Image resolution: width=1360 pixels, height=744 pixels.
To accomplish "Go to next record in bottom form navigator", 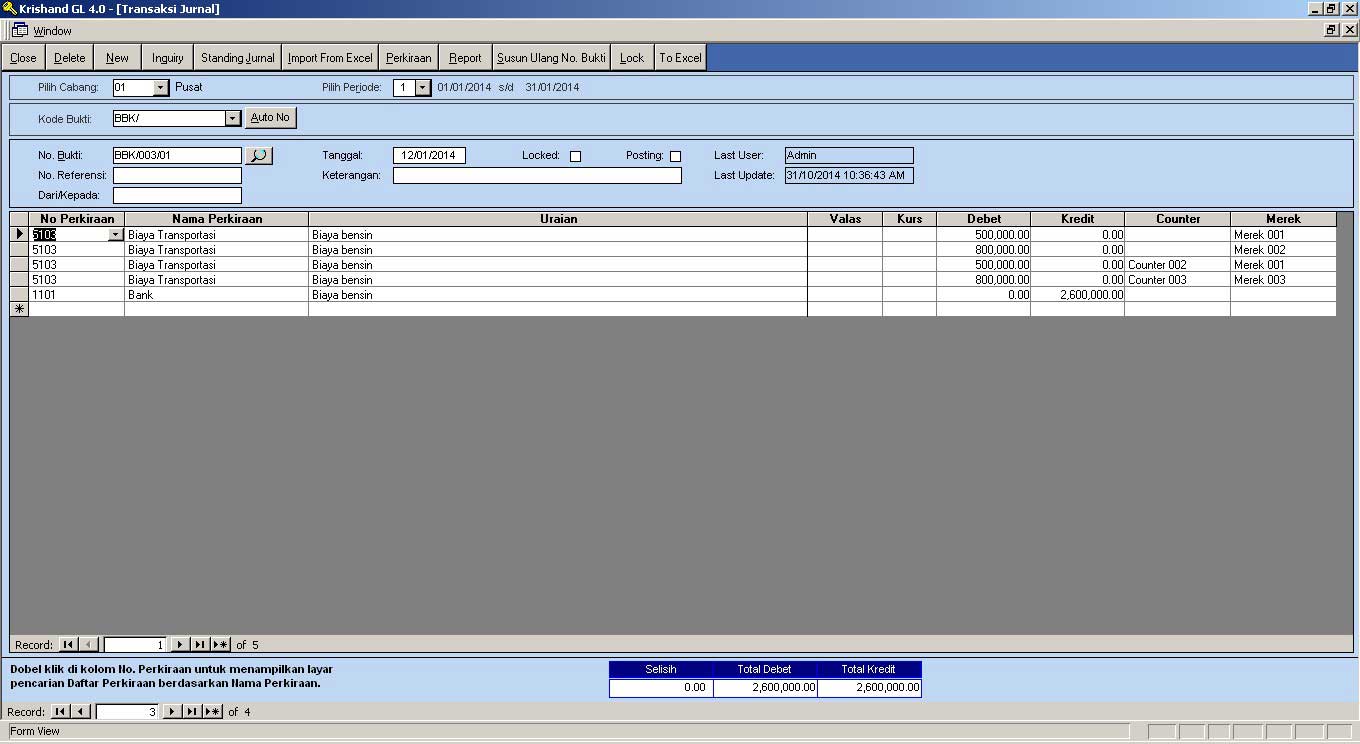I will pos(172,712).
